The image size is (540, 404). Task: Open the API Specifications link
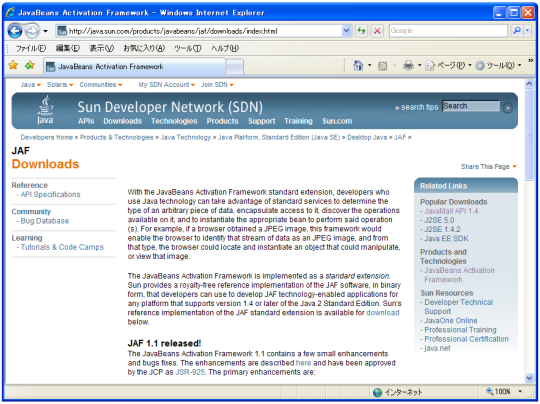pyautogui.click(x=50, y=195)
